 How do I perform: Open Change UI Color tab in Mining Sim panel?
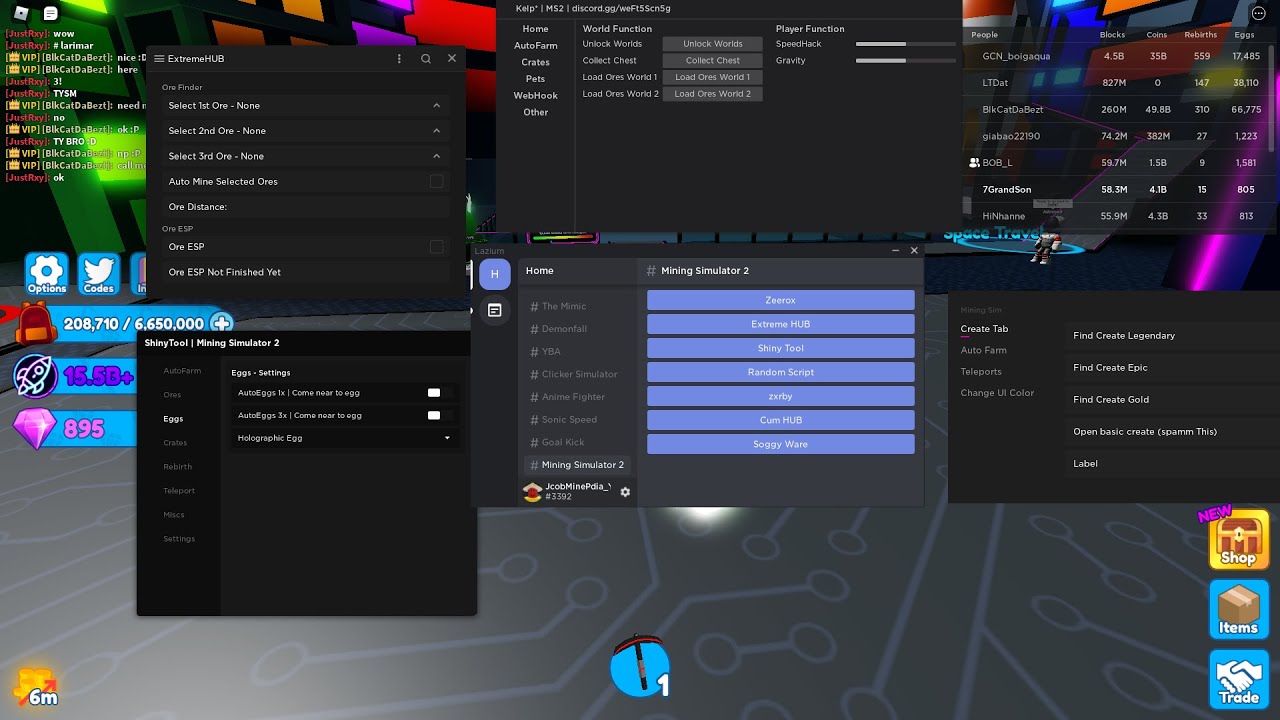(998, 393)
